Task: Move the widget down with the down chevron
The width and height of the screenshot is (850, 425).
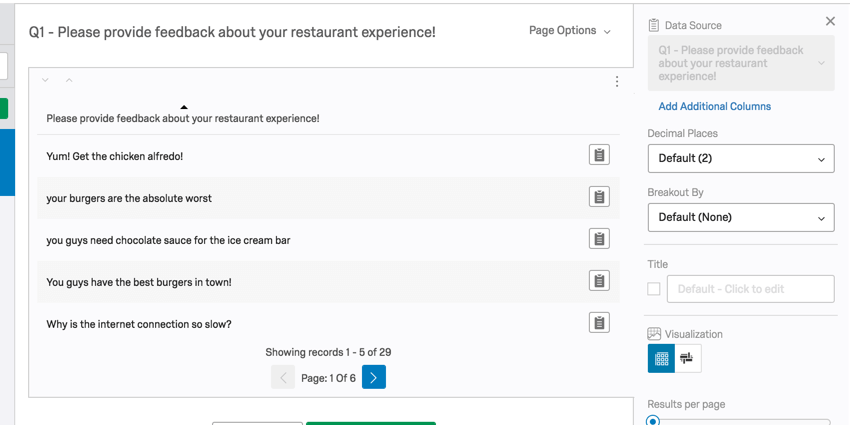Action: pyautogui.click(x=45, y=80)
